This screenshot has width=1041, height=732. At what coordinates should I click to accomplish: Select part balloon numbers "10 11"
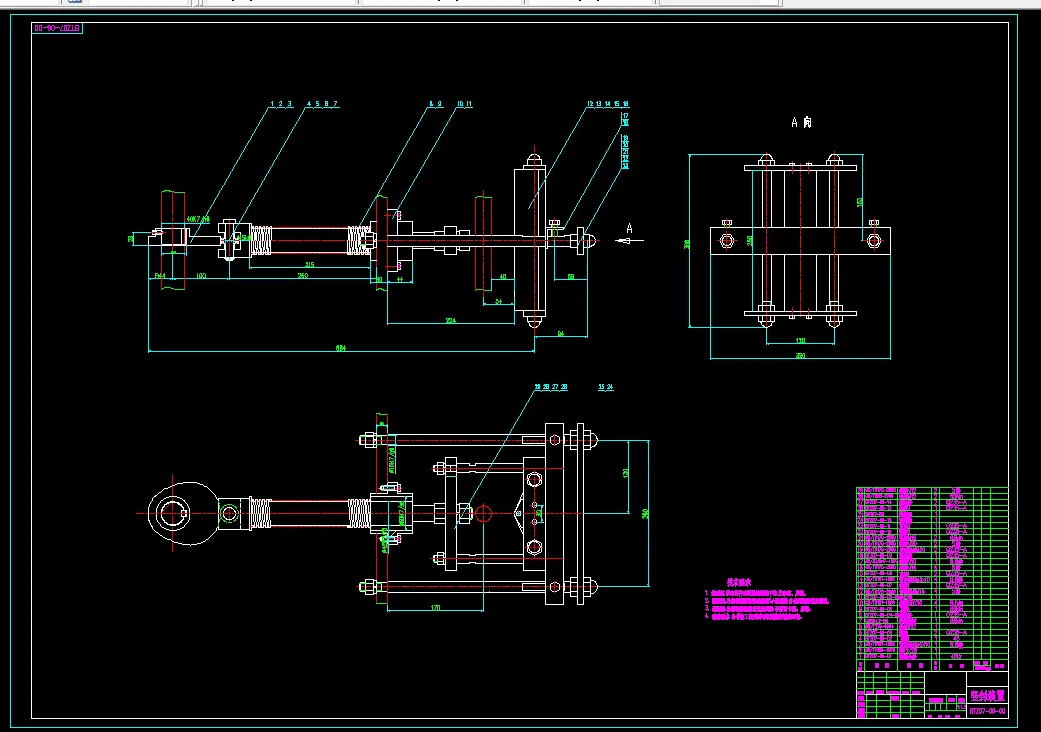pos(464,104)
